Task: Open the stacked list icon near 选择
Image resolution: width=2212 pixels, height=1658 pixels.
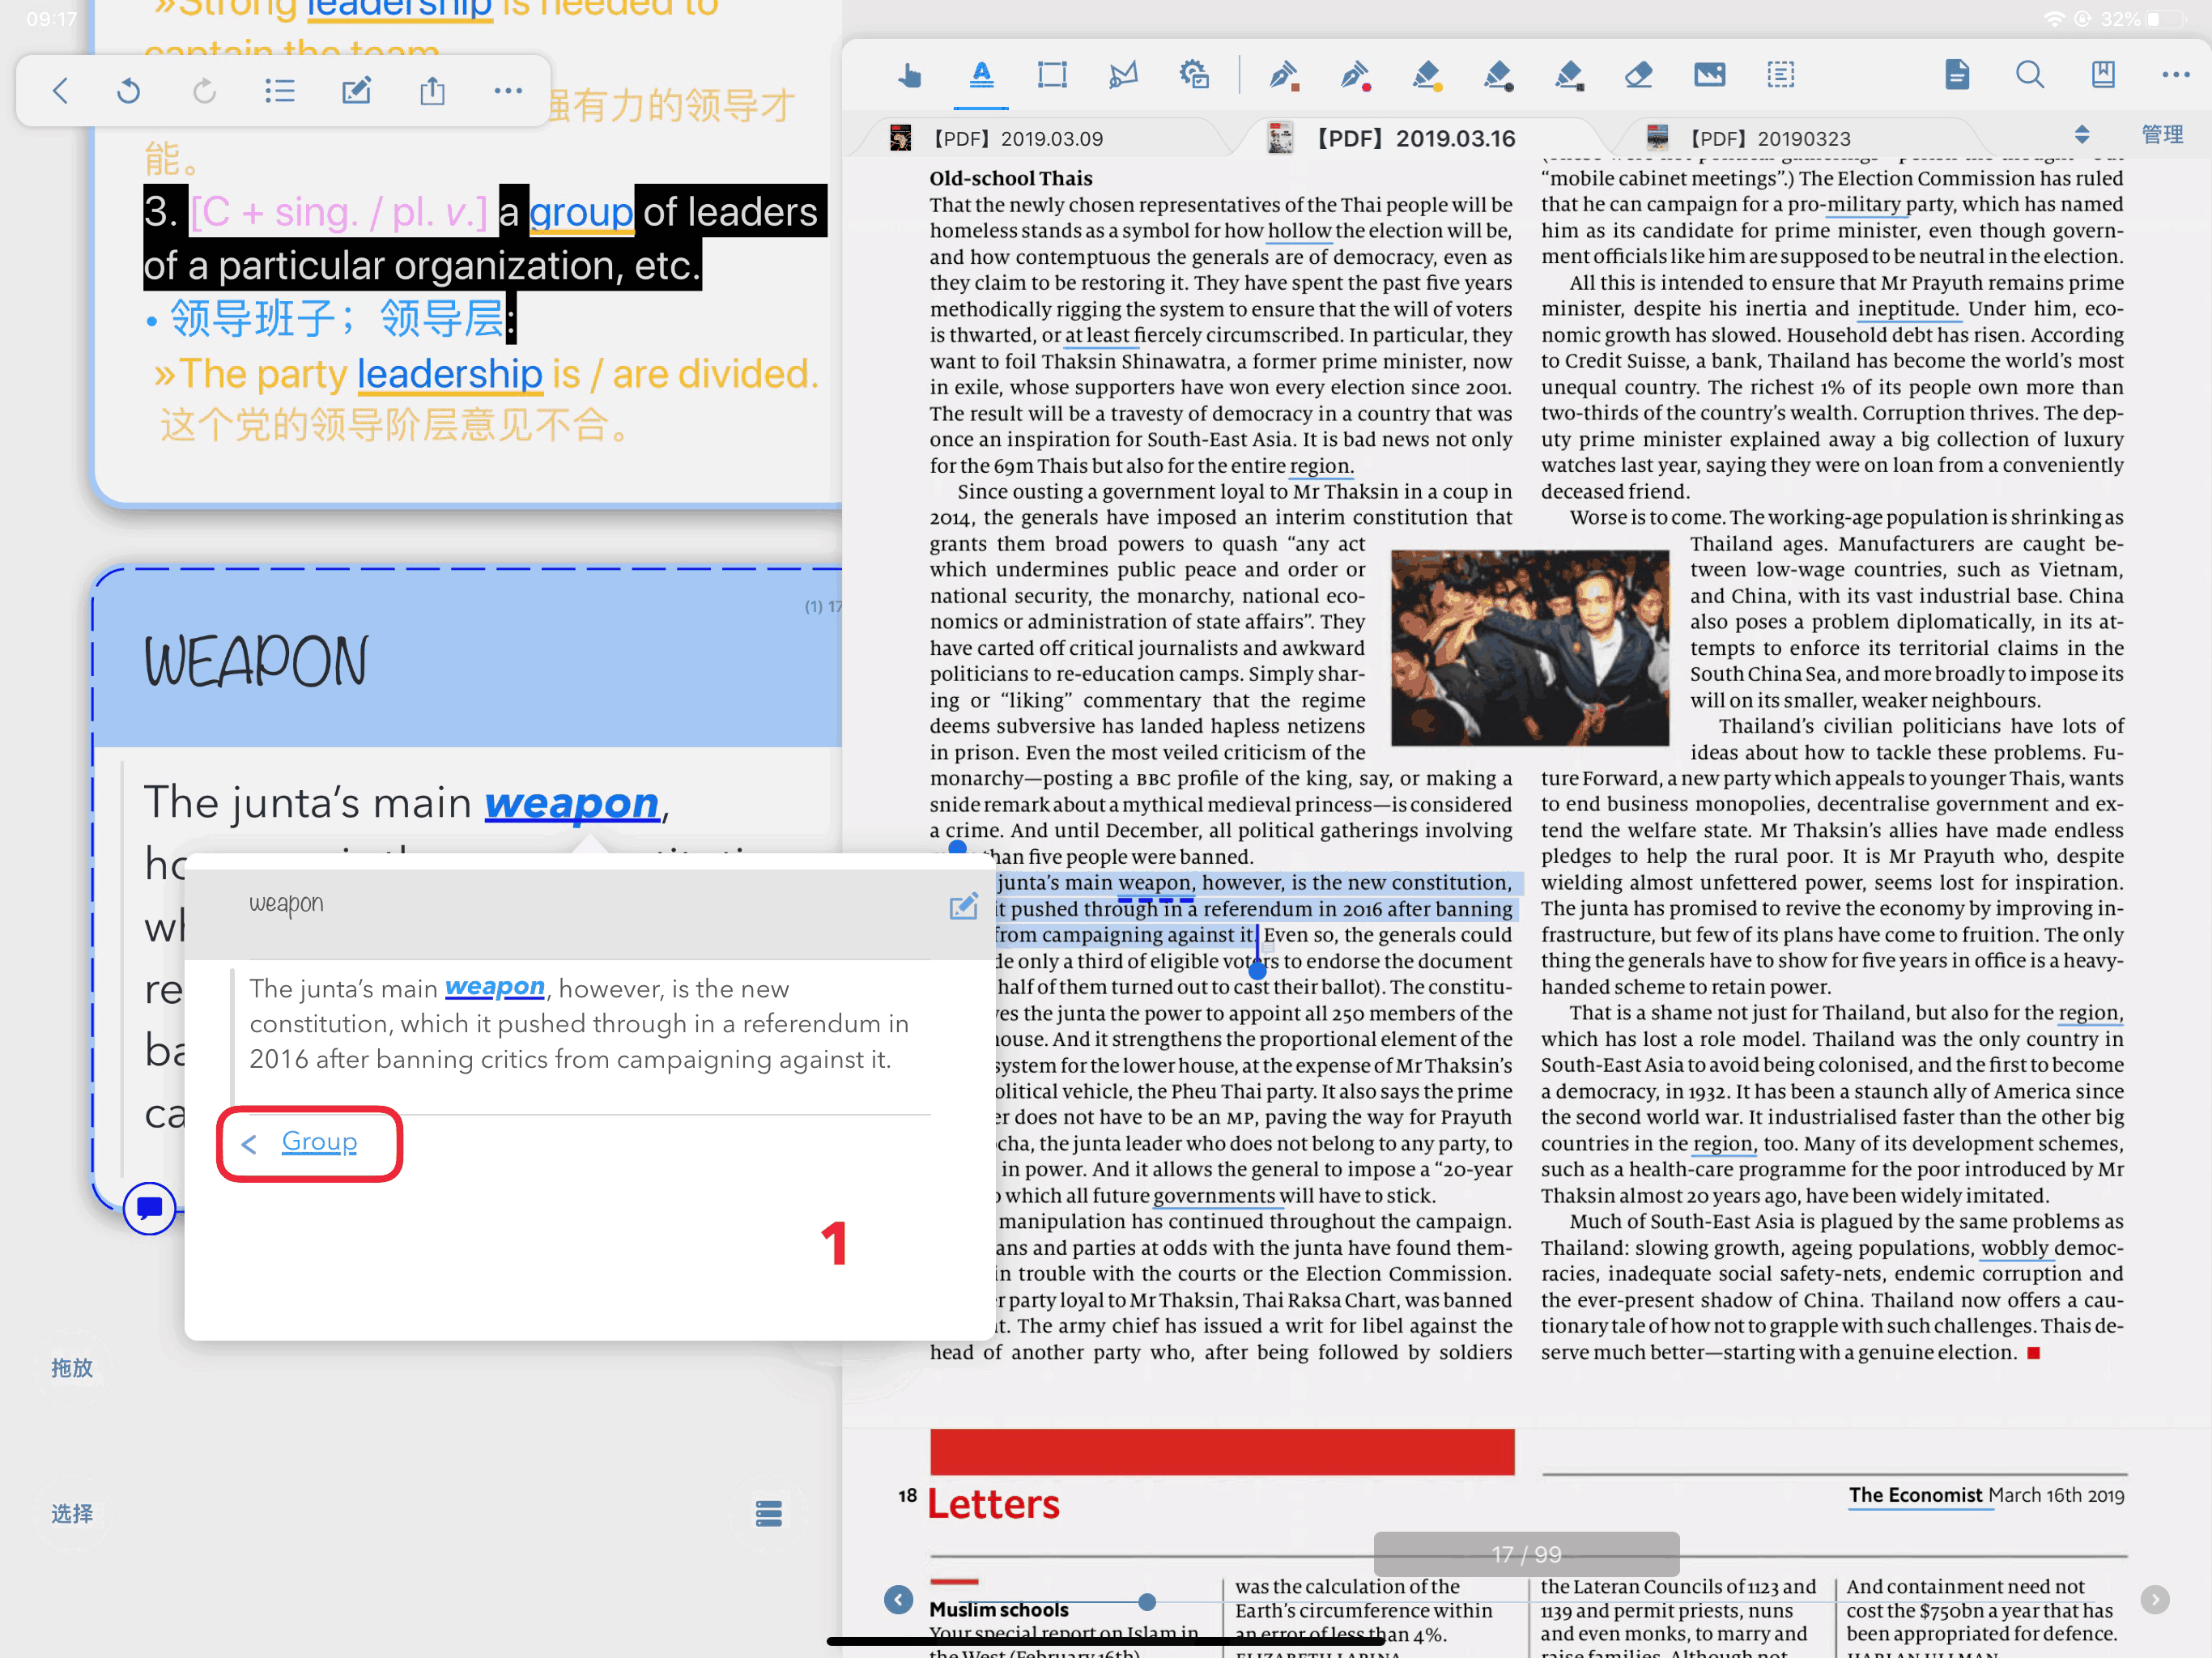Action: click(769, 1513)
